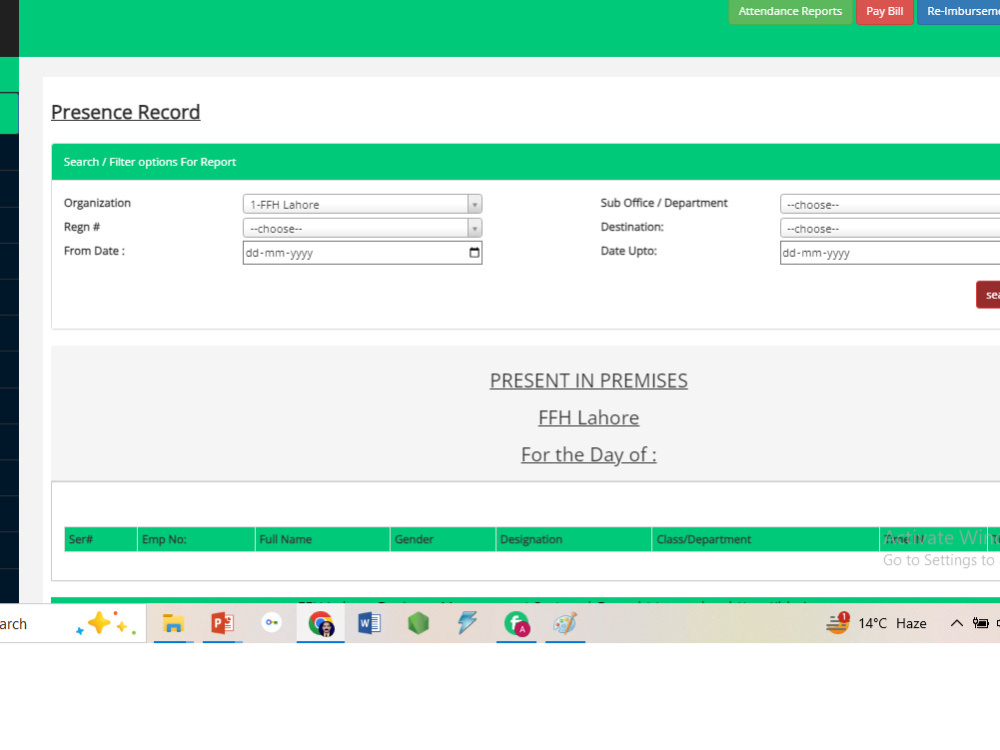Show hidden system tray icons

tap(957, 623)
